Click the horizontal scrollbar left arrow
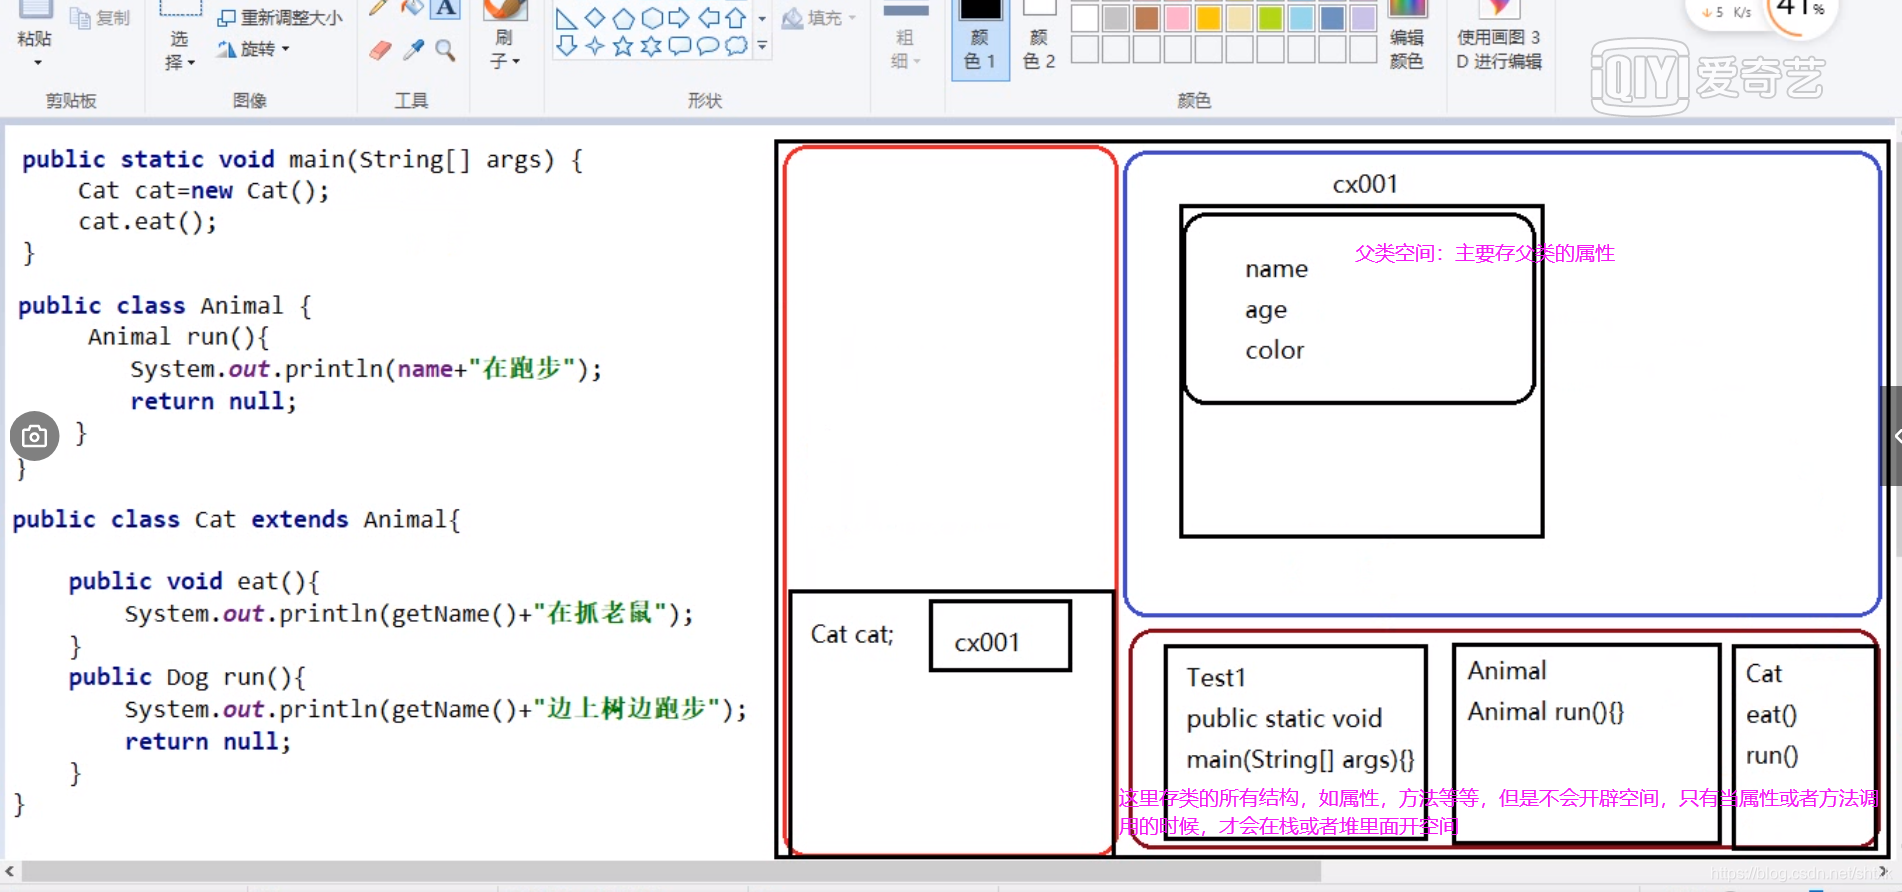Image resolution: width=1902 pixels, height=892 pixels. pos(10,871)
